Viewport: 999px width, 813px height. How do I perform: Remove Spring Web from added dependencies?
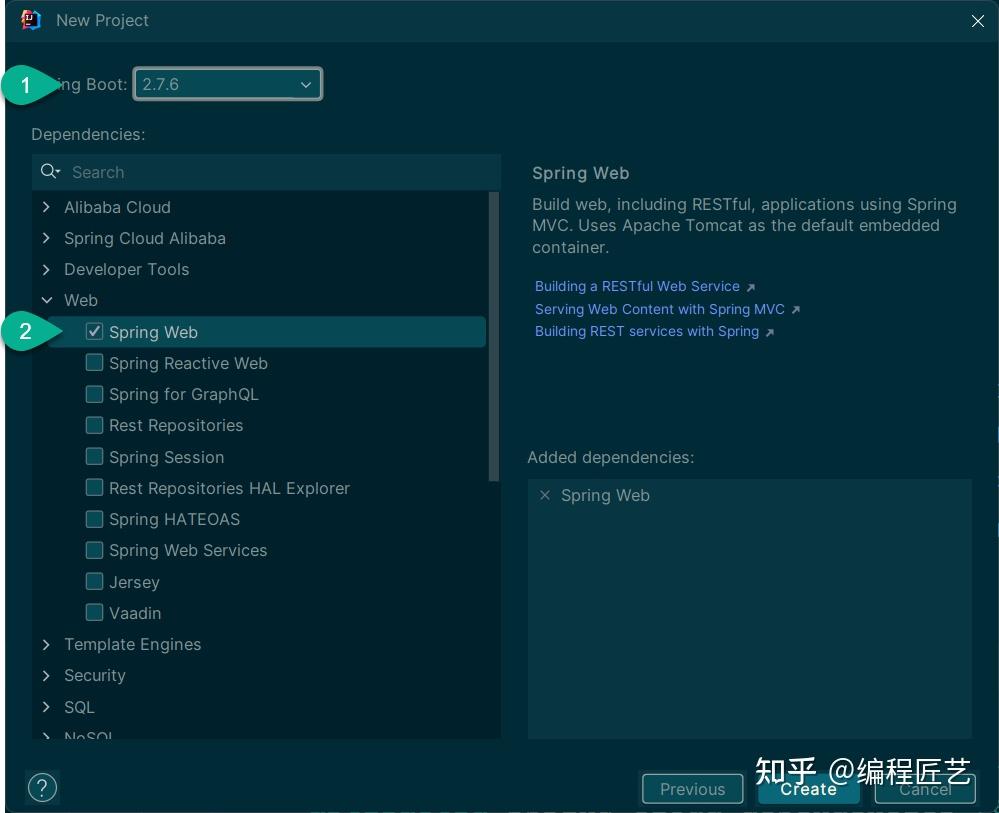coord(545,495)
